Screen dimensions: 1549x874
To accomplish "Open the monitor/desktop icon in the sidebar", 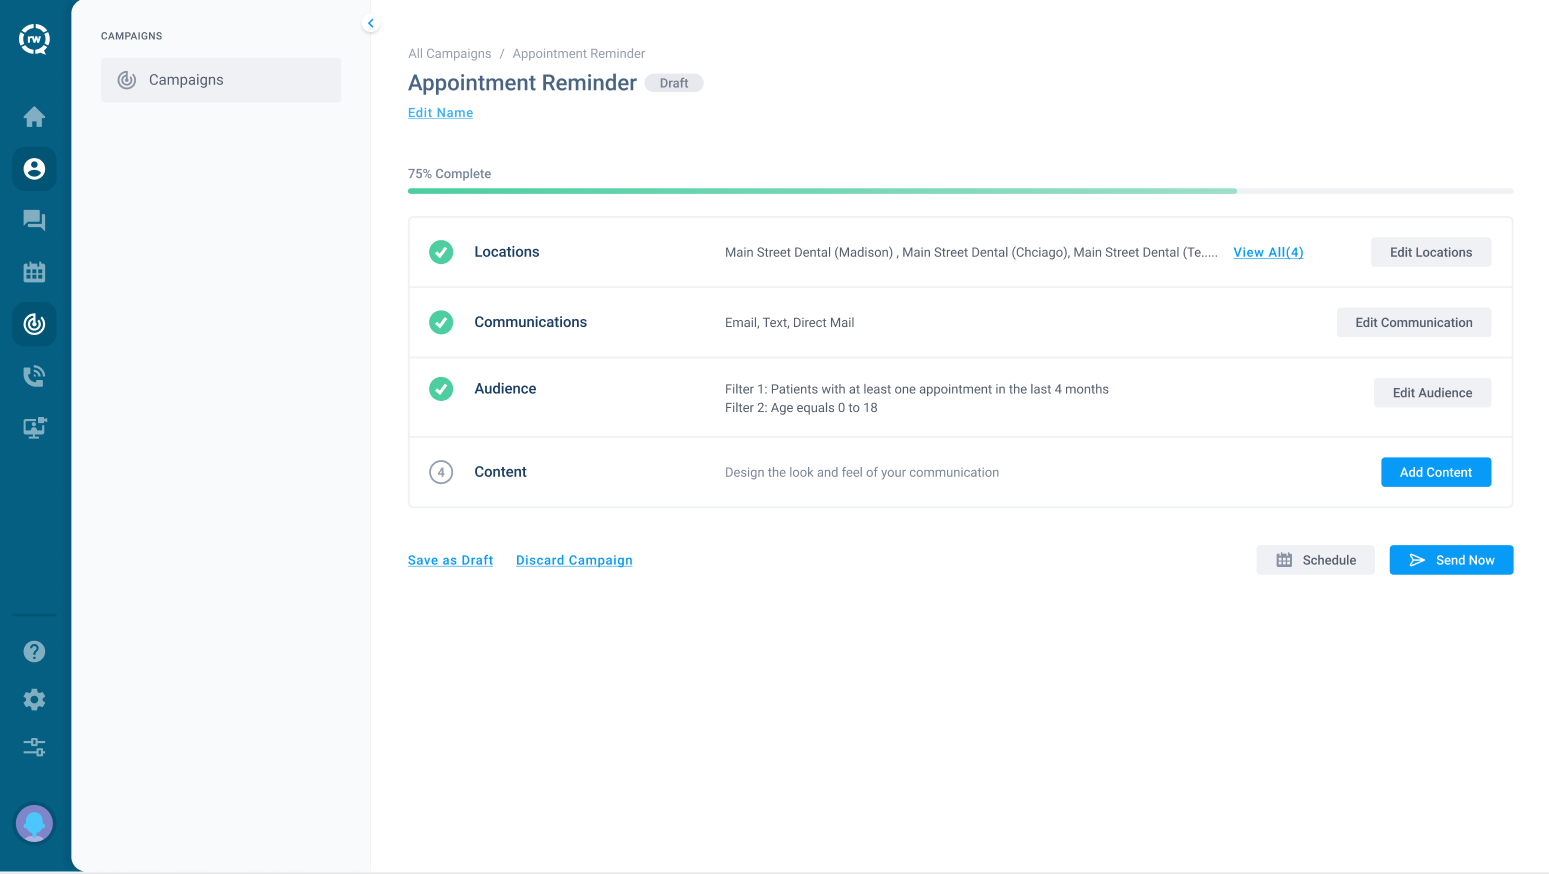I will (34, 428).
